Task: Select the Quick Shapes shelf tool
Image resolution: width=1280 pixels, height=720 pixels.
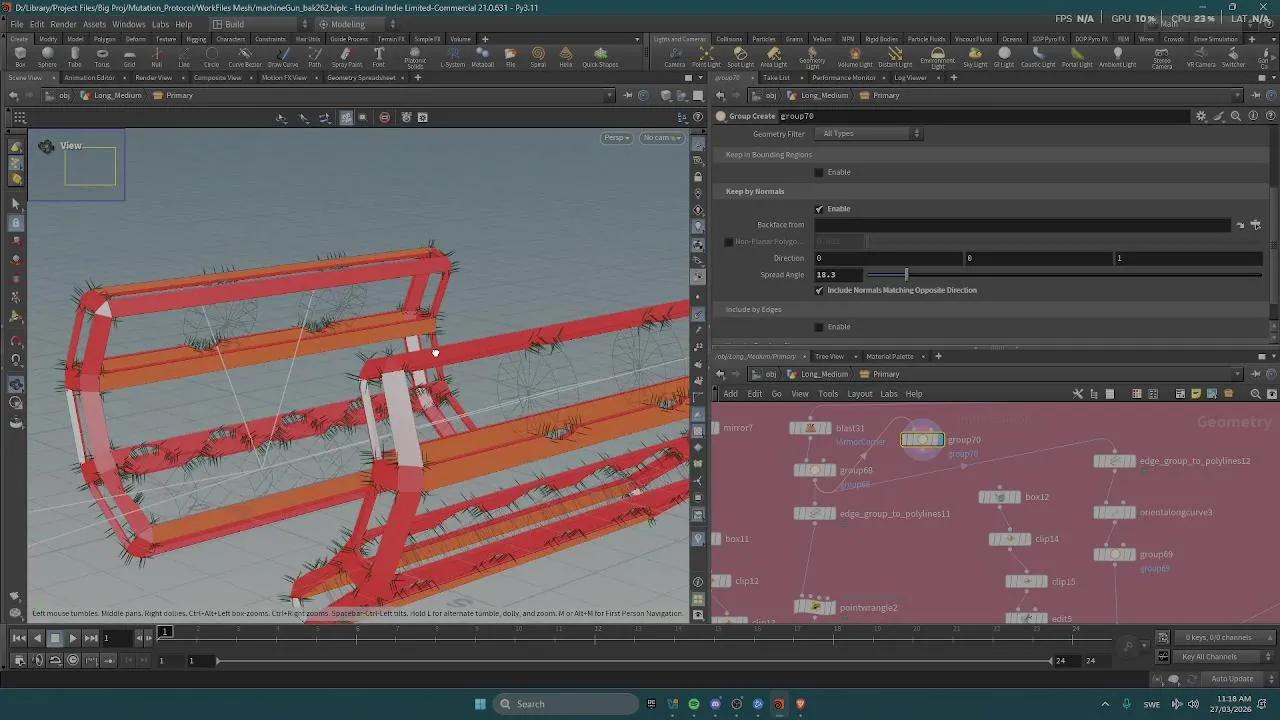Action: 600,57
